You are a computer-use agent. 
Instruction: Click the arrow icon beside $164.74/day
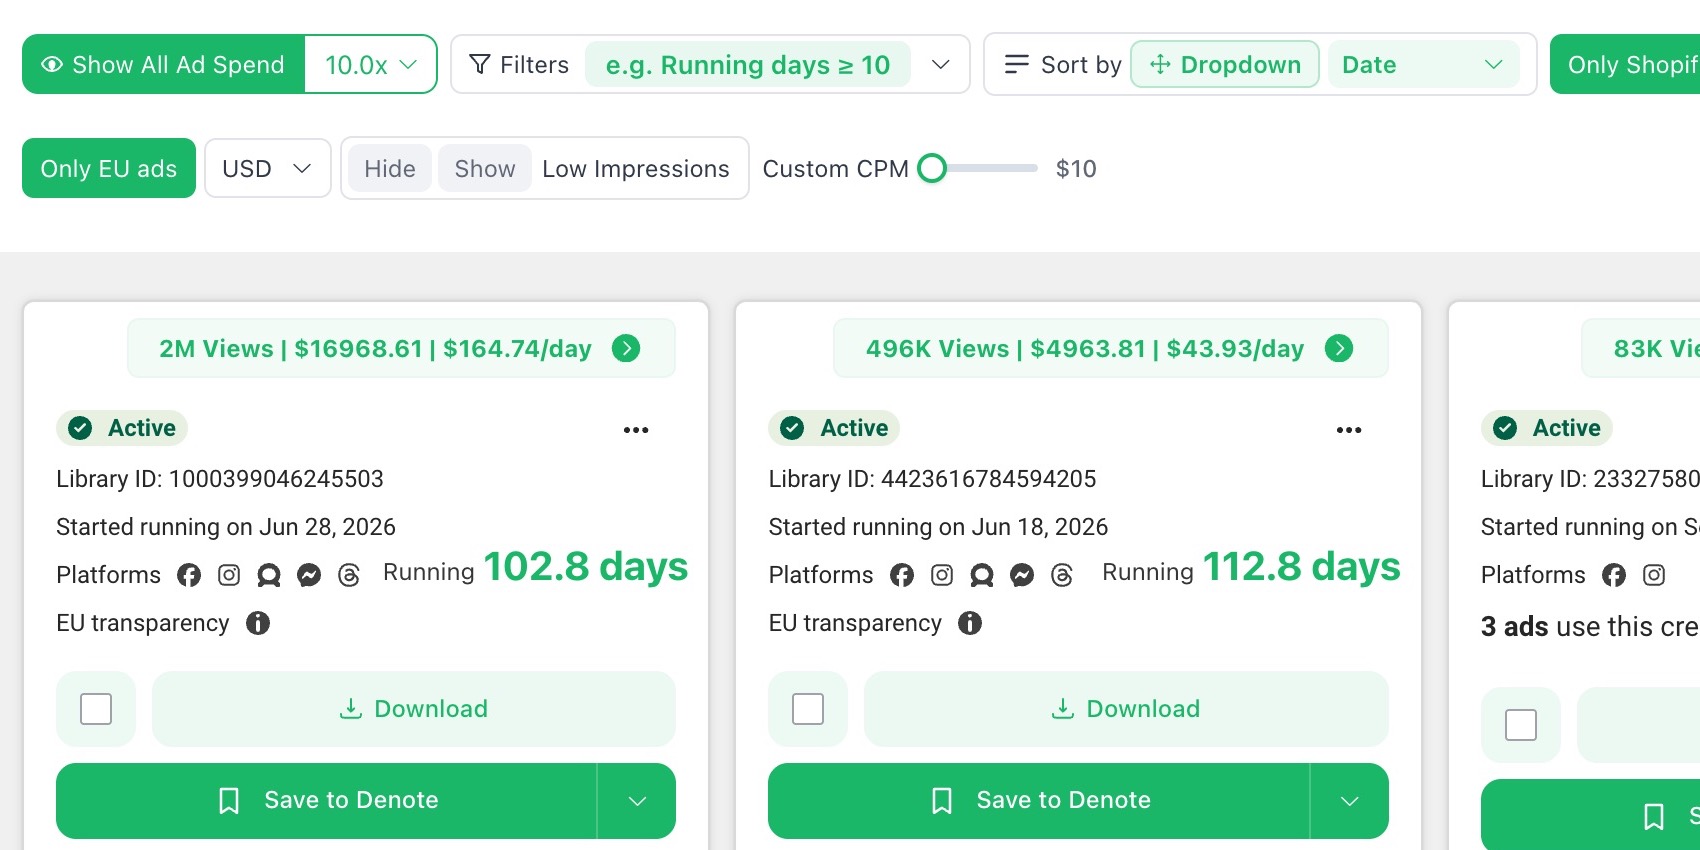[626, 348]
